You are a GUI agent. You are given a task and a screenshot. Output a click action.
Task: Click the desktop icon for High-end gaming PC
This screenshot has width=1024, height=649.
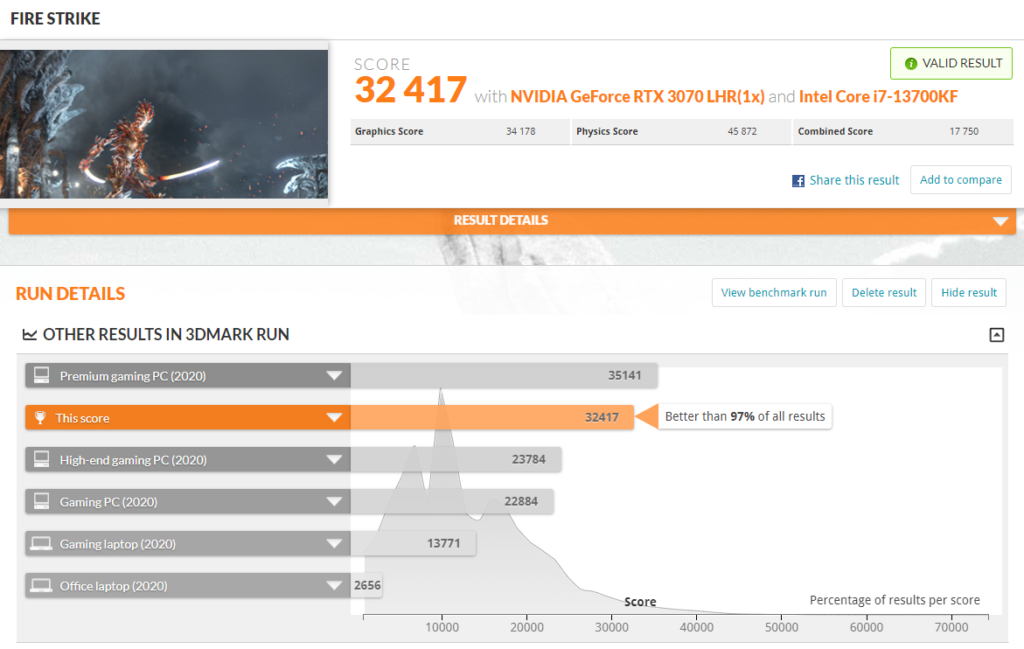pos(41,459)
